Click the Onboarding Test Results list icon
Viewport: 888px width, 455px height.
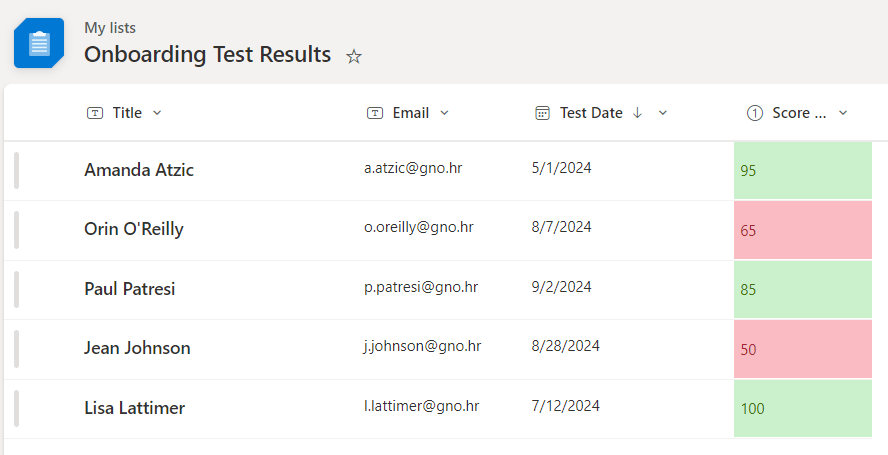tap(39, 43)
